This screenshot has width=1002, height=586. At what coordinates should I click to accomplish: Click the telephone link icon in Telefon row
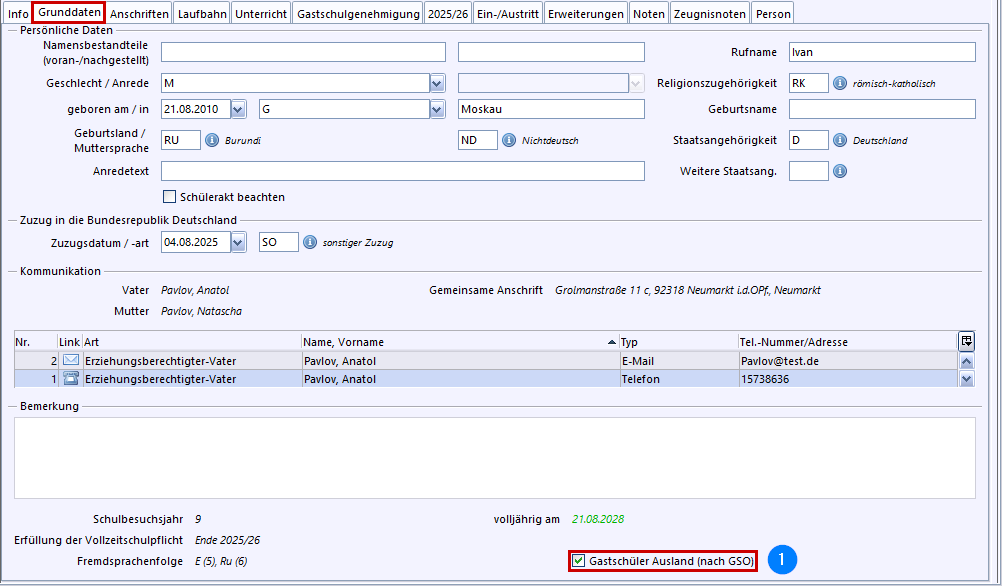click(70, 379)
